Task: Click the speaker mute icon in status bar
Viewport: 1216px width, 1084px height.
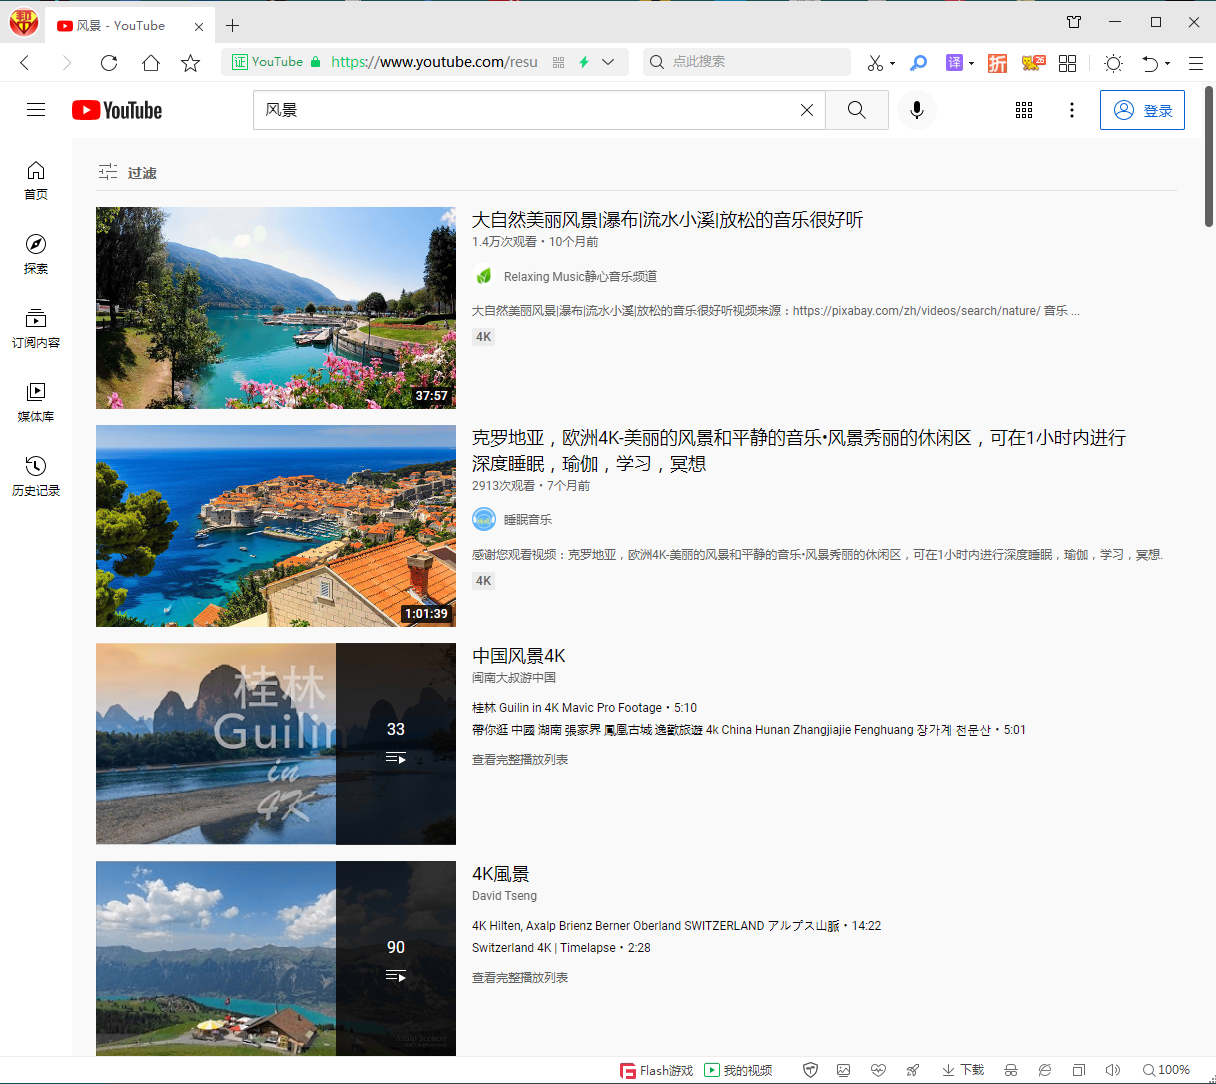Action: coord(1113,1070)
